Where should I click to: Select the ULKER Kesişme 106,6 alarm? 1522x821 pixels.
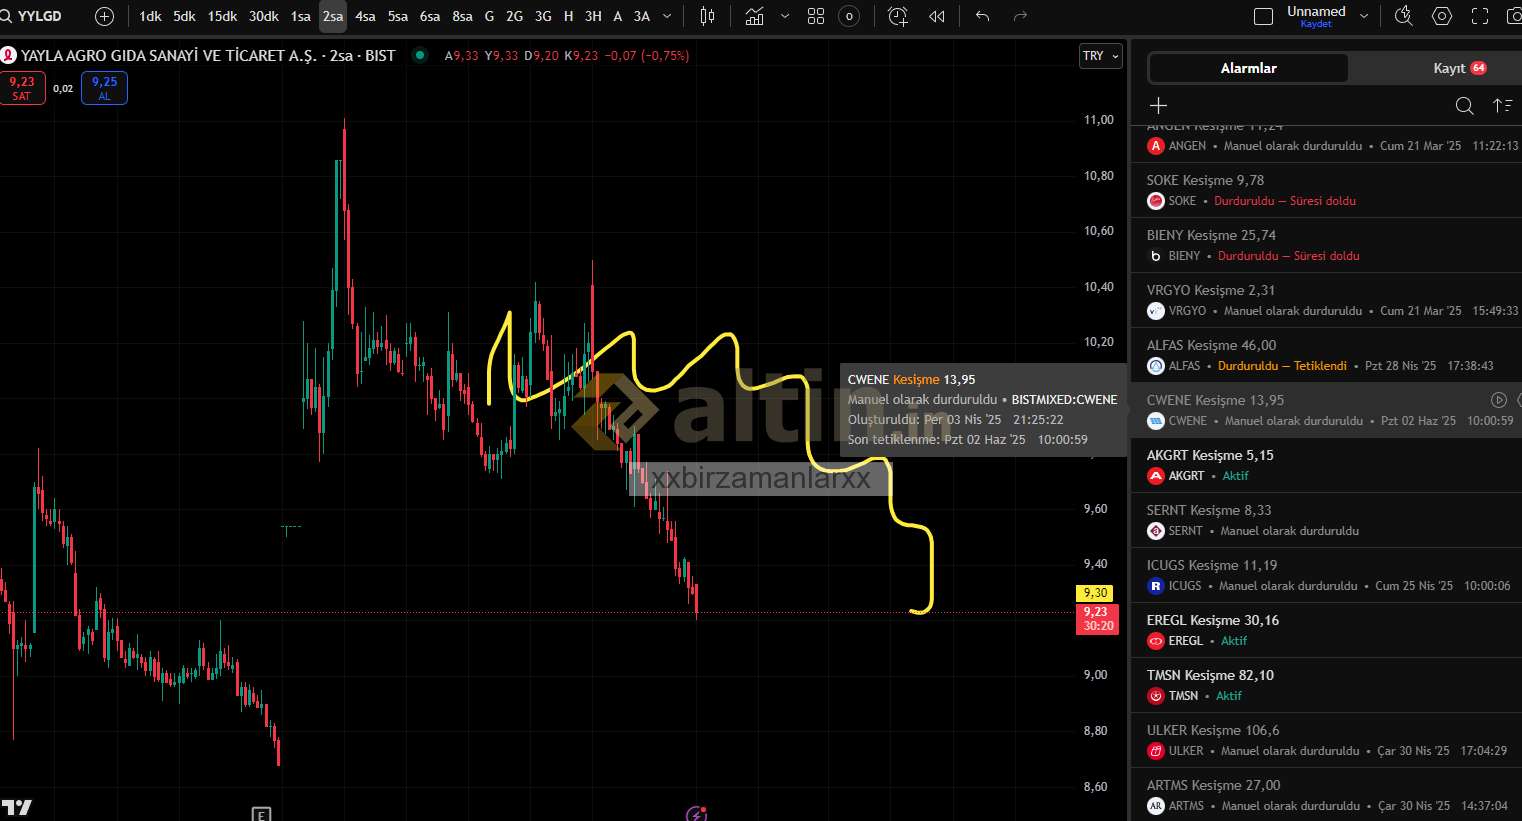point(1326,740)
